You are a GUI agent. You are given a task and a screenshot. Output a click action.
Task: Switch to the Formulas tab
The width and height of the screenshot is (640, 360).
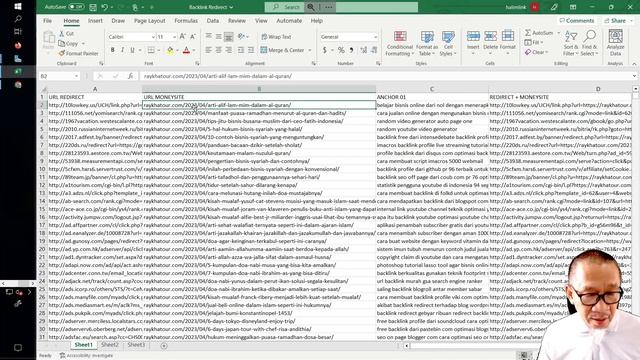coord(186,20)
